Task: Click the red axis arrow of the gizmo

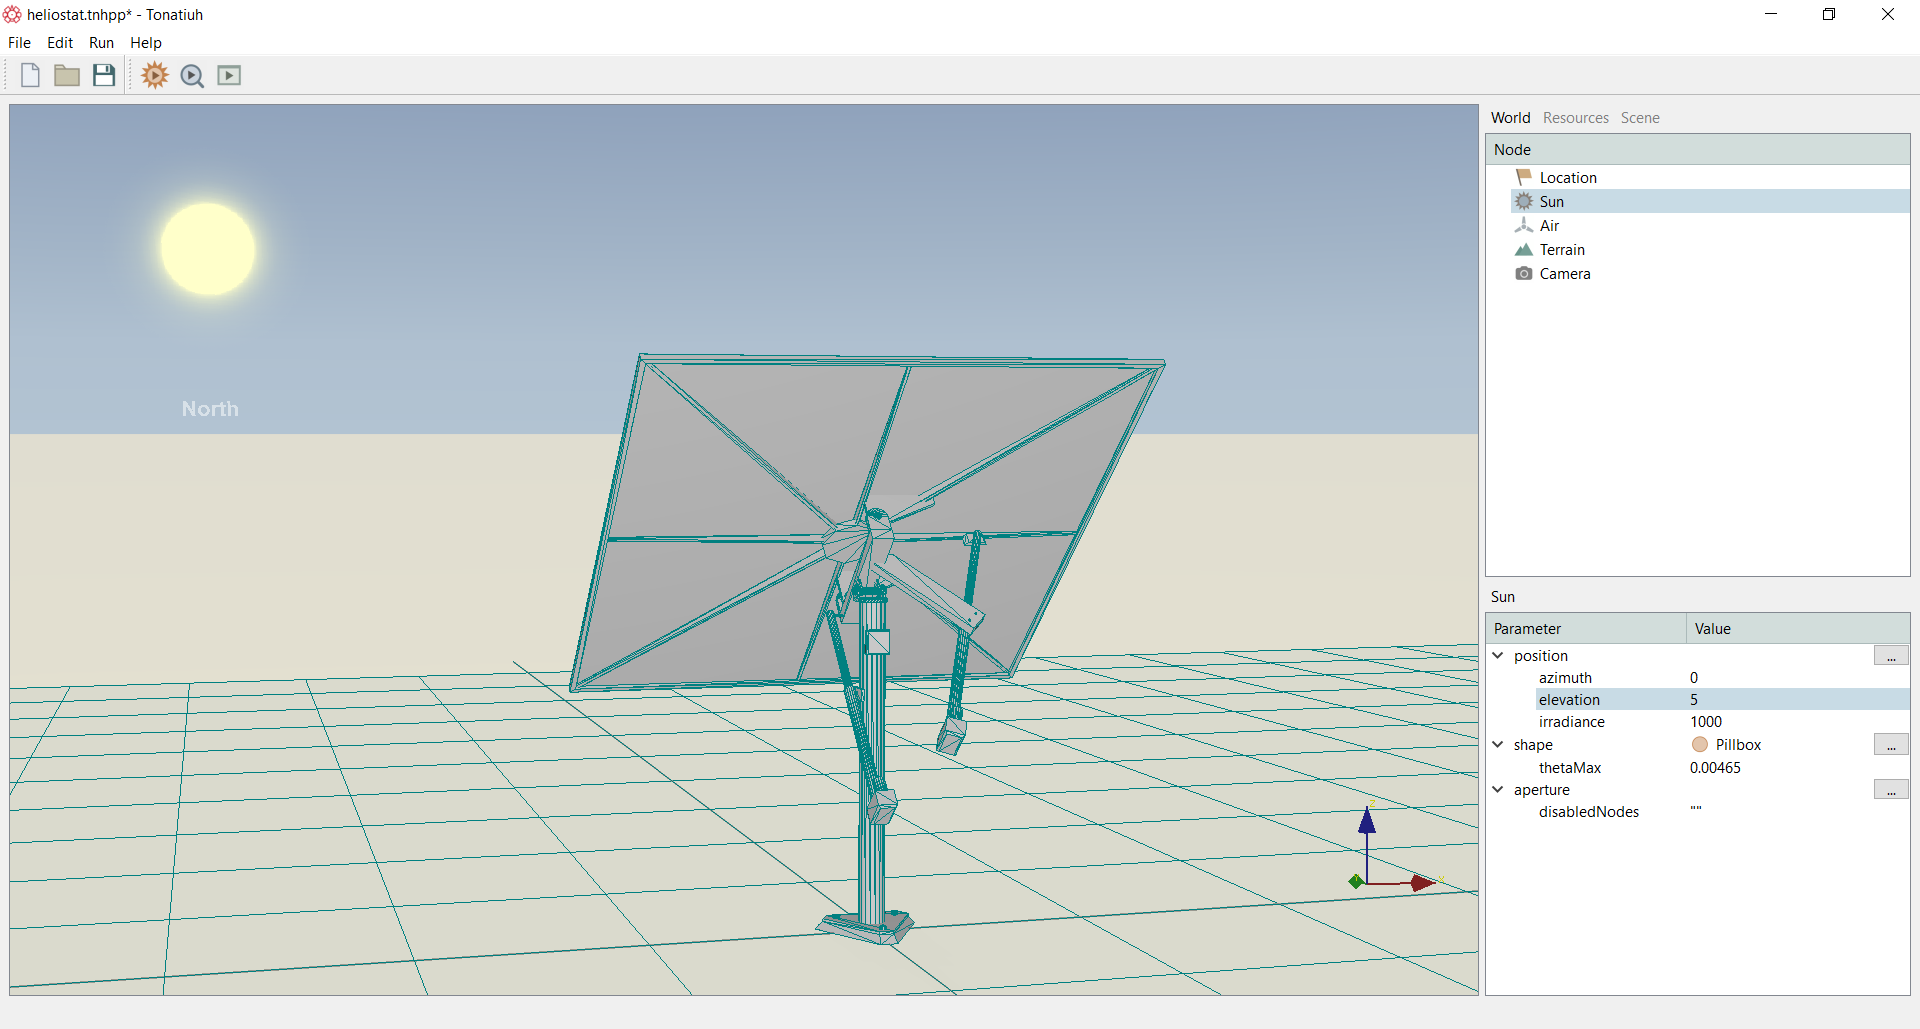Action: 1423,883
